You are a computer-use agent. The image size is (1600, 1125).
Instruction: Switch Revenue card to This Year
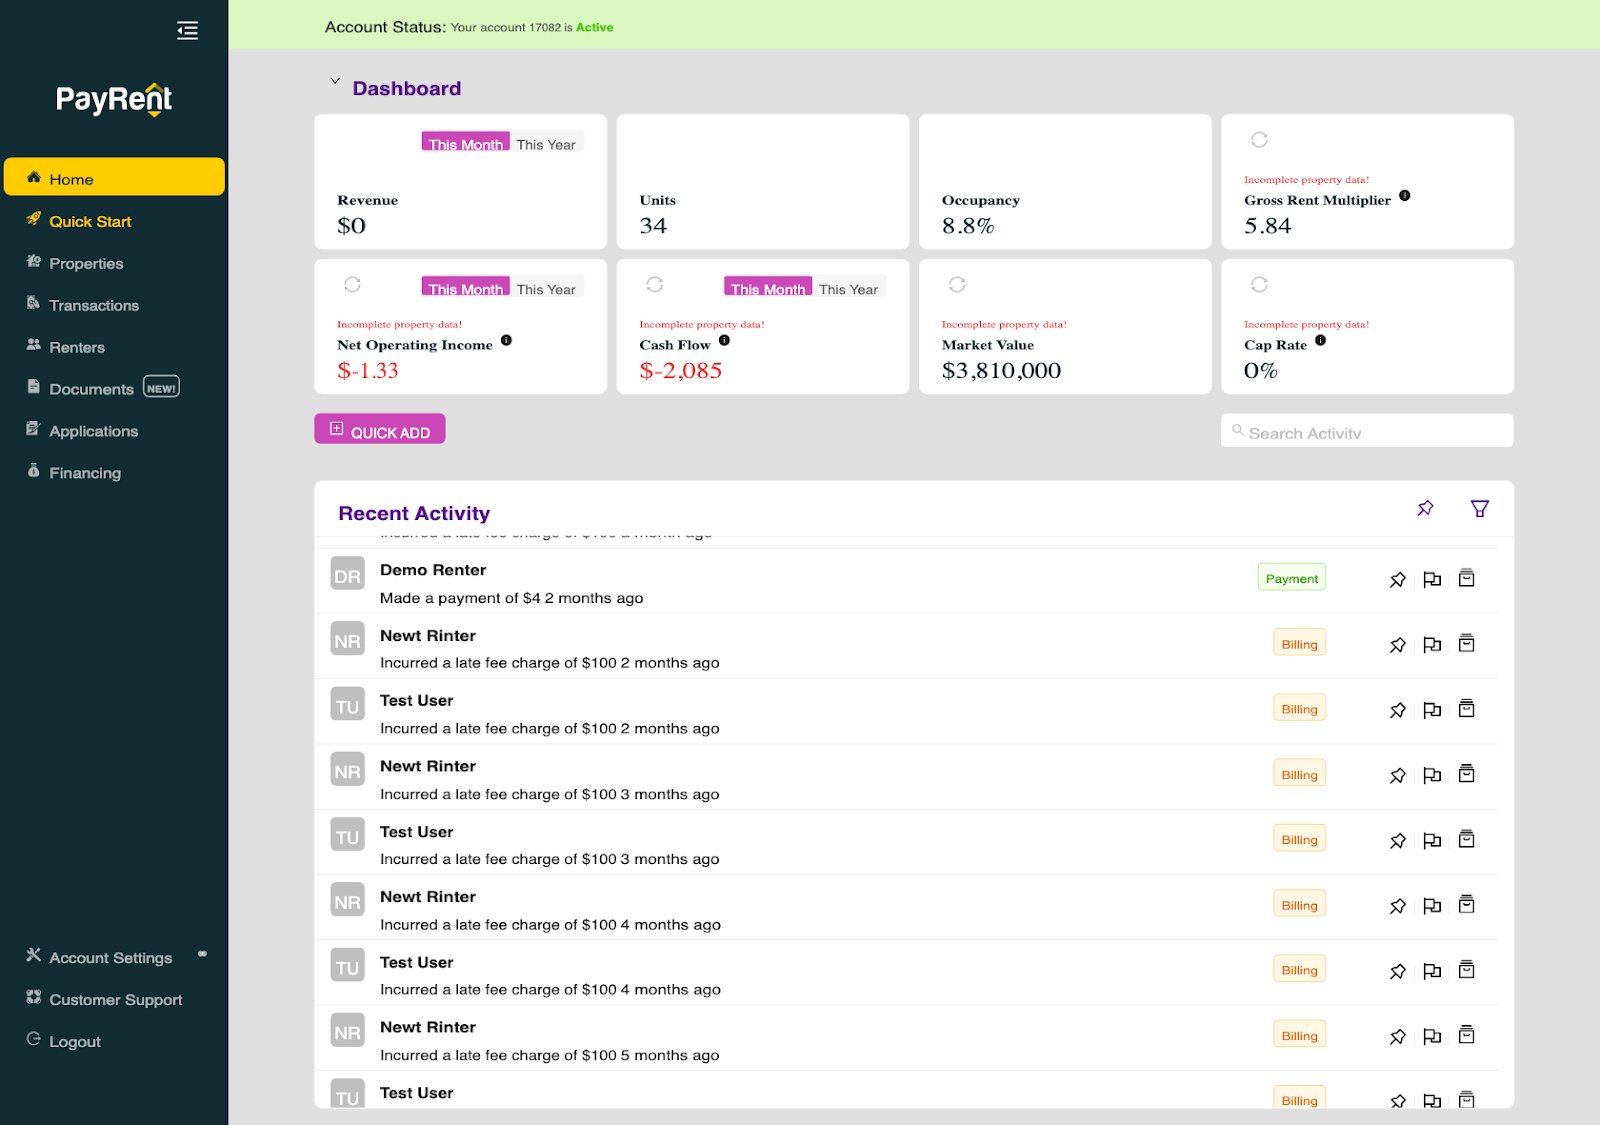click(x=546, y=144)
